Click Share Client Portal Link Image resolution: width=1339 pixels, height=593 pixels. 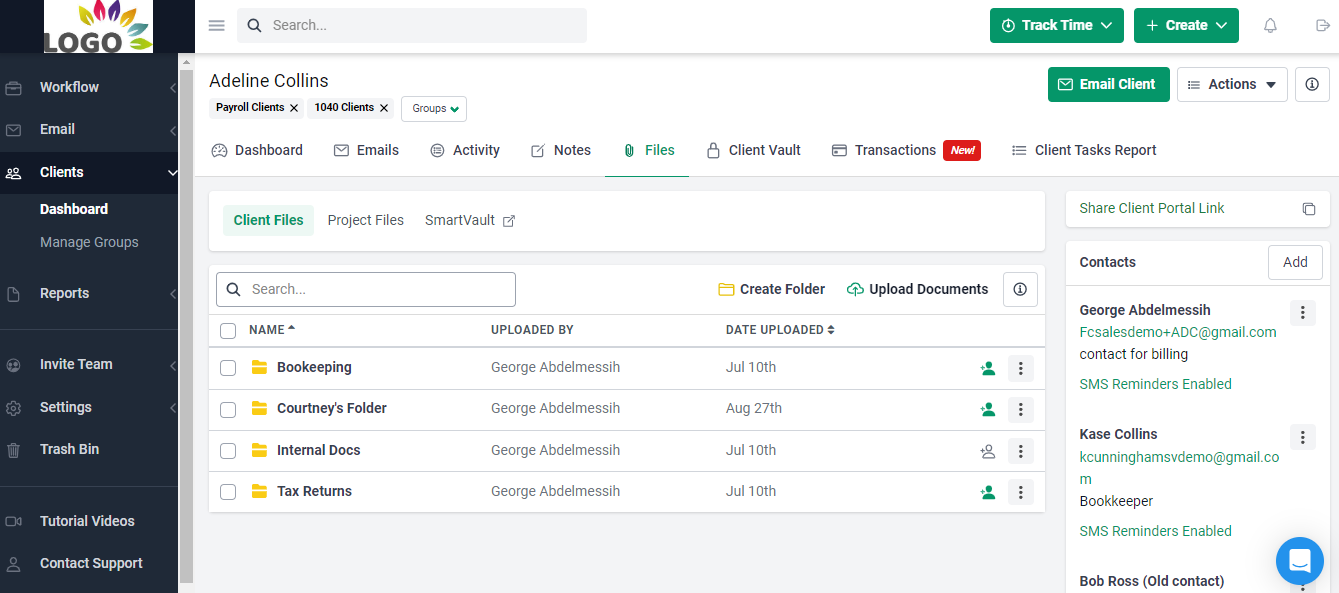coord(1152,208)
